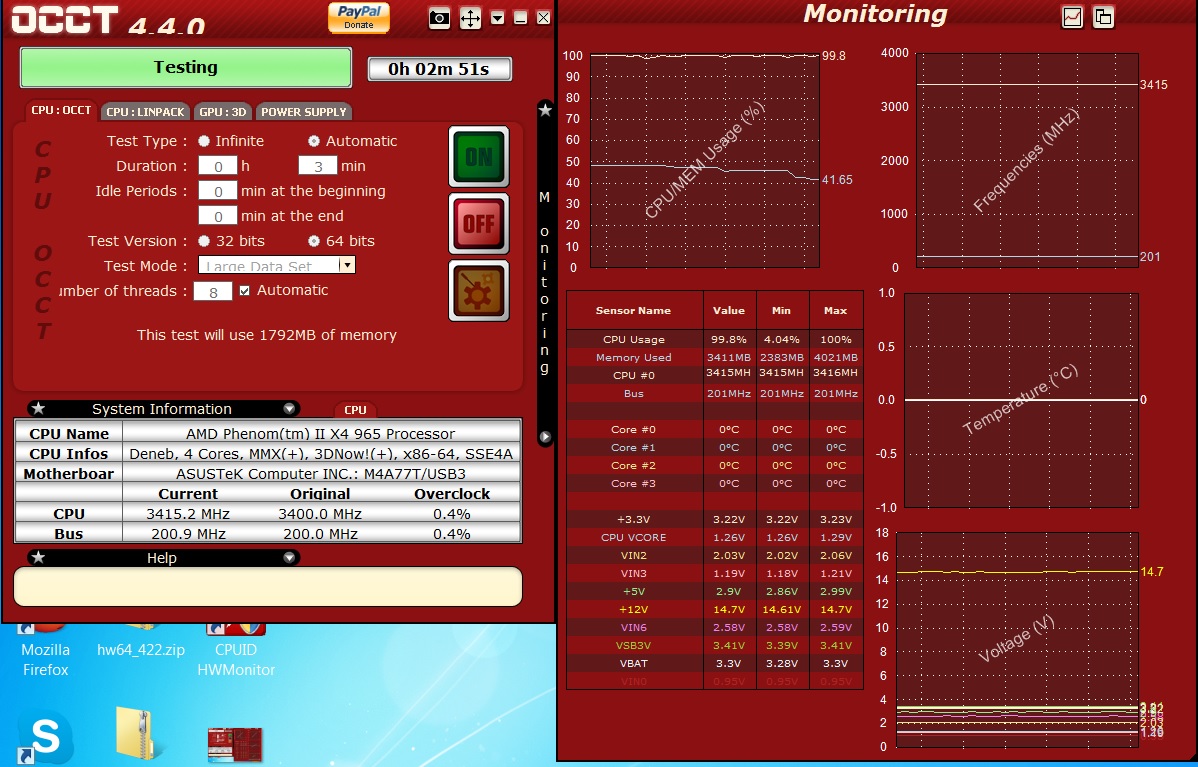
Task: Select the 64 bits test version
Action: pyautogui.click(x=313, y=241)
